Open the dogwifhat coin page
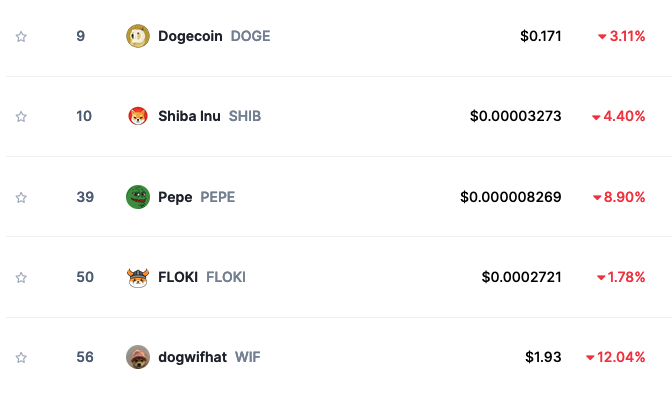 pos(192,357)
